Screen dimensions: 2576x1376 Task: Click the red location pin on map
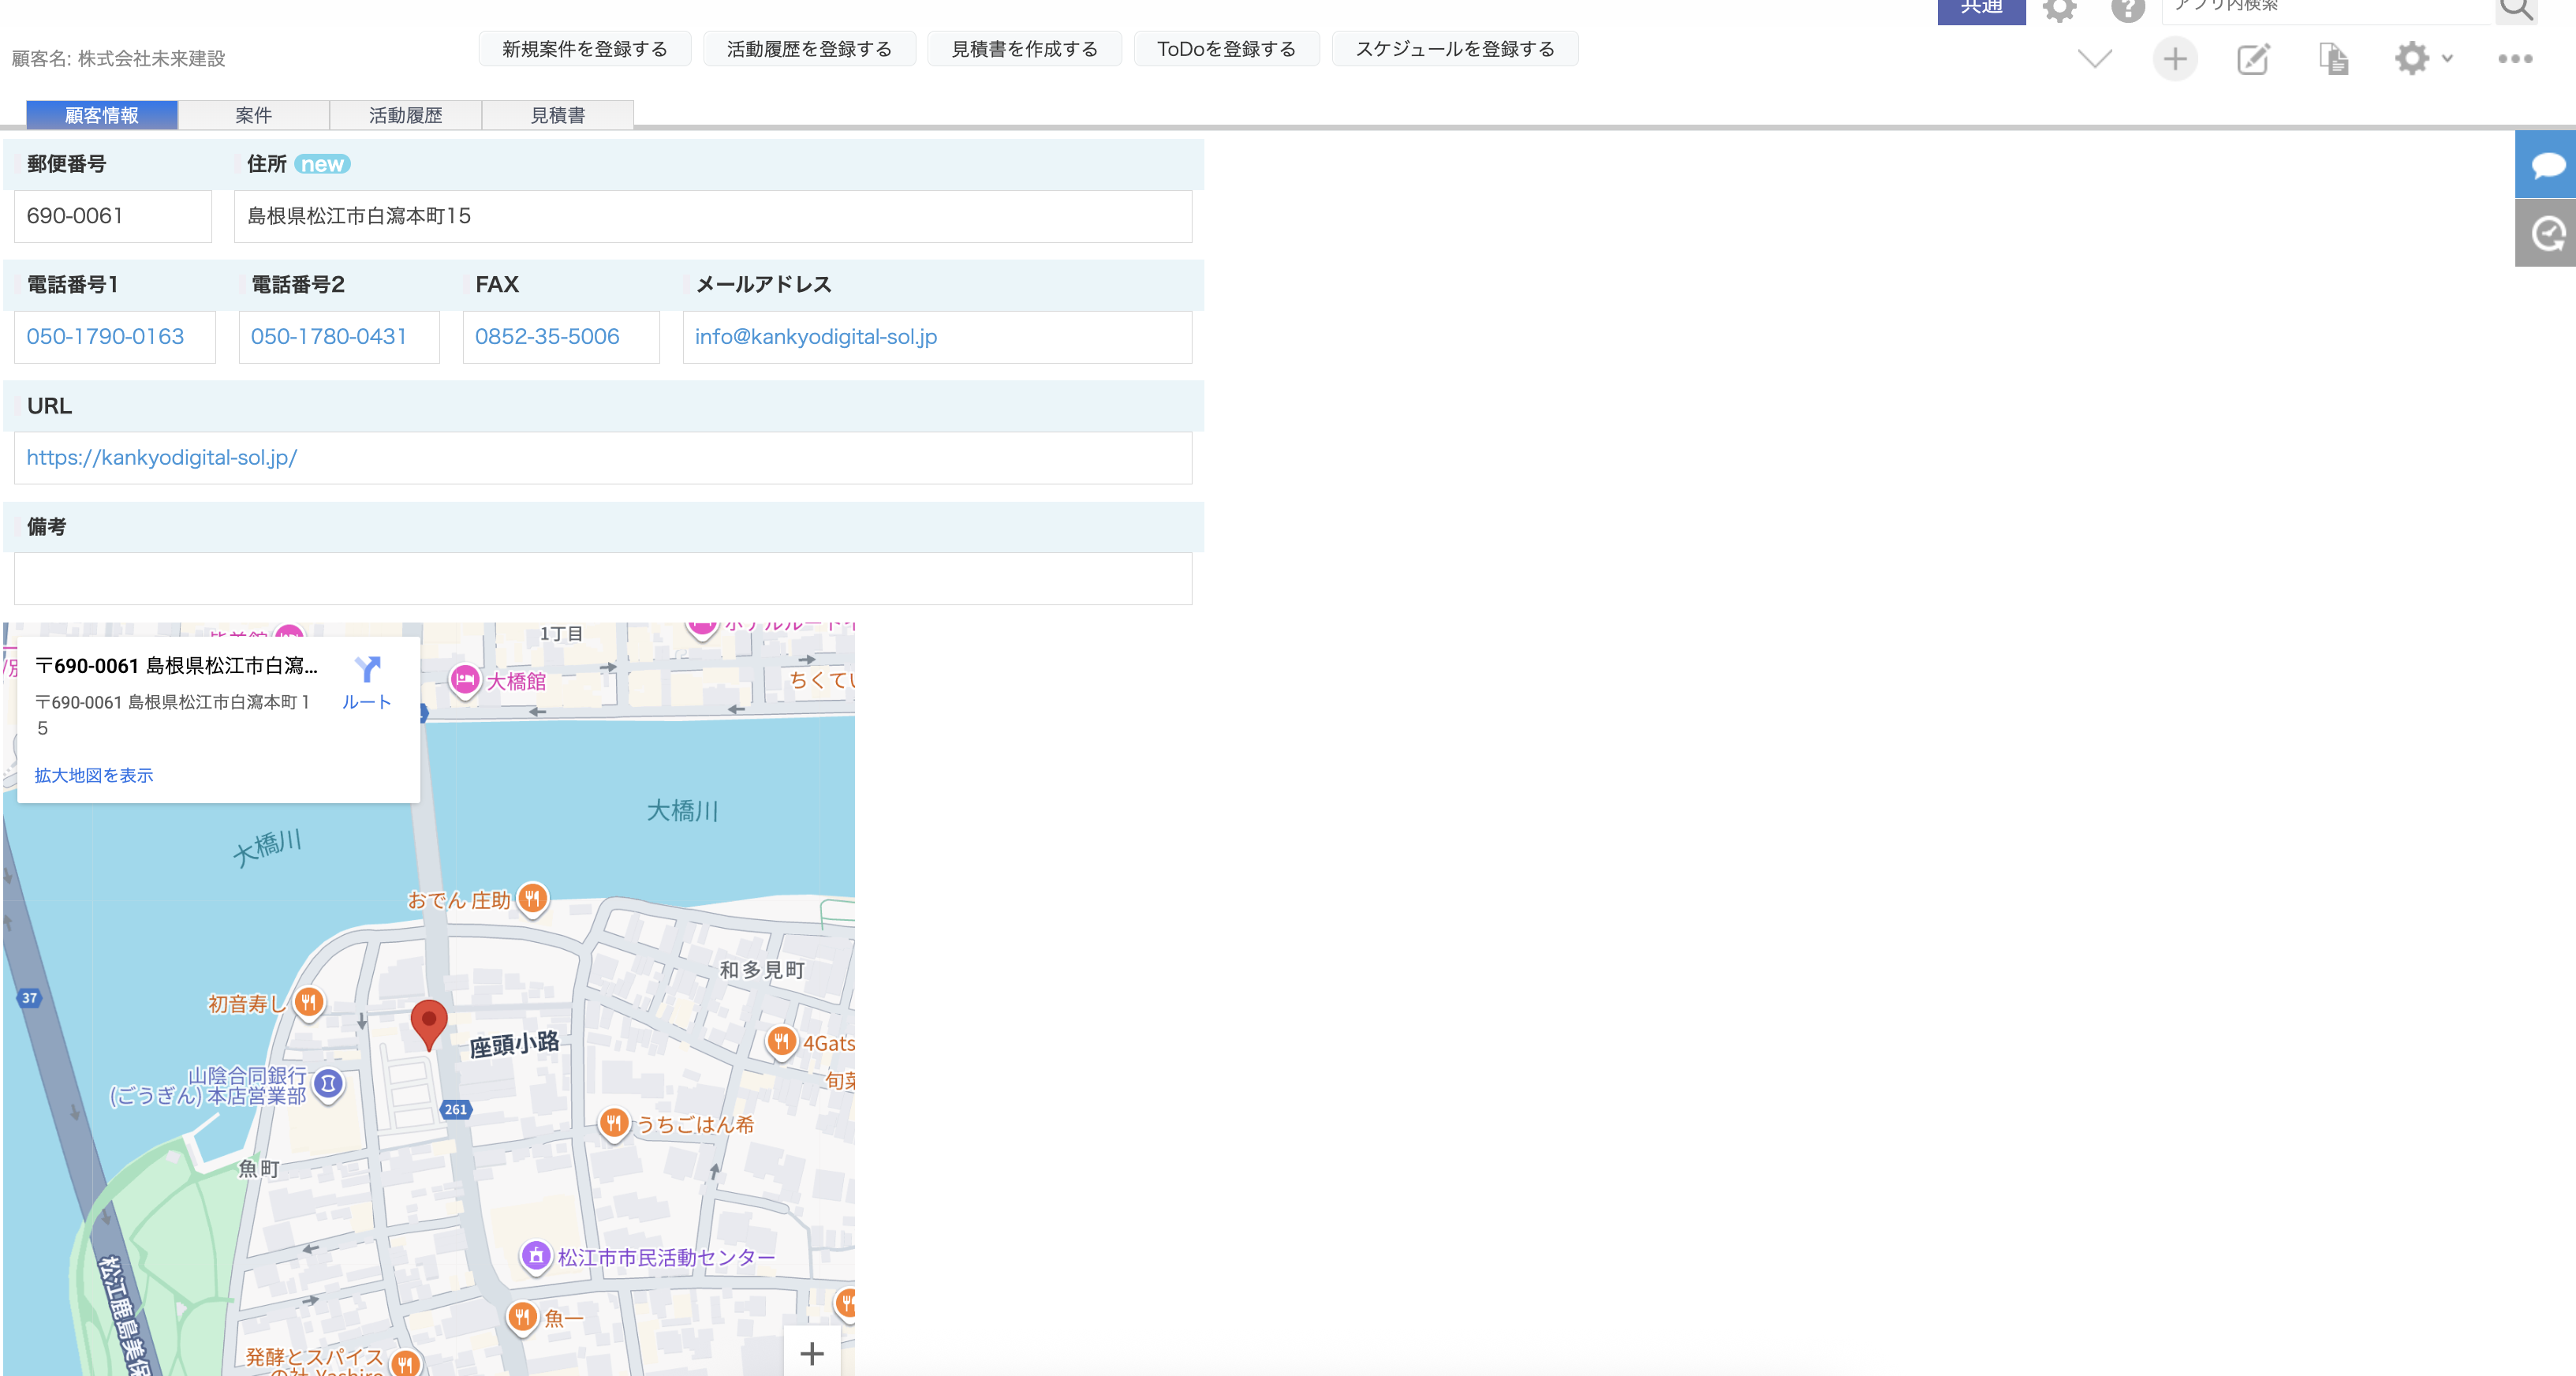pos(429,1024)
